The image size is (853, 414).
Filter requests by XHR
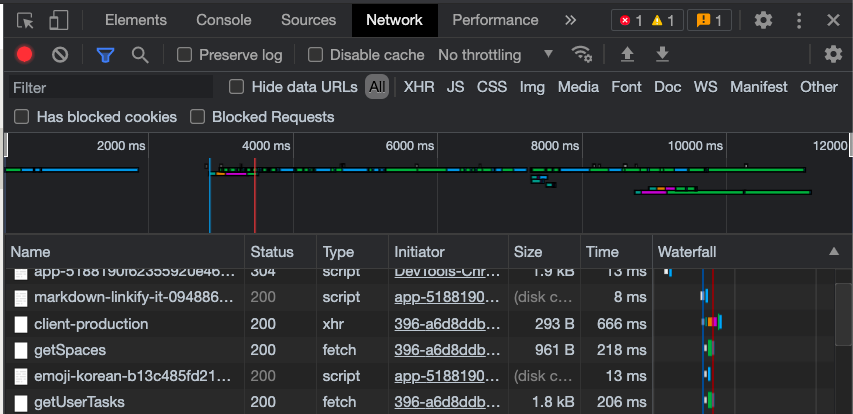pyautogui.click(x=419, y=87)
